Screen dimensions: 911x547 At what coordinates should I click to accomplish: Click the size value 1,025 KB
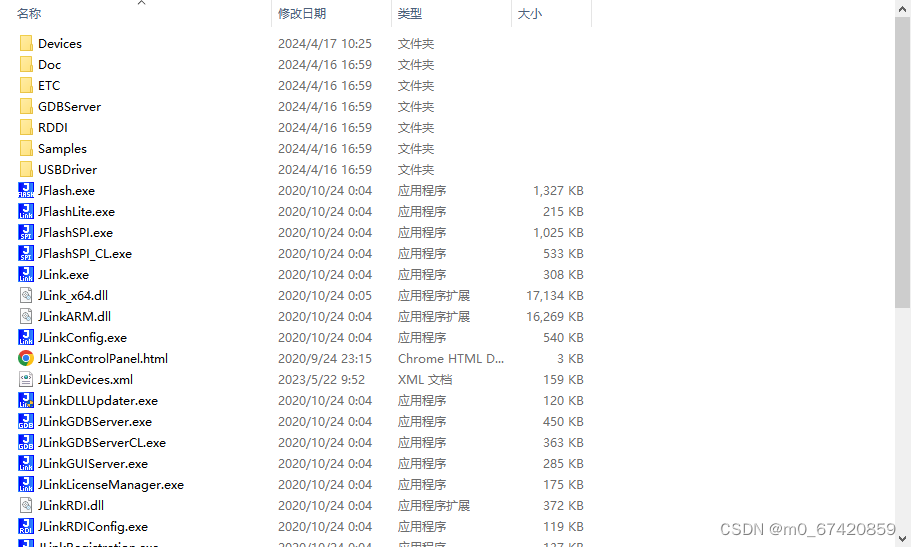558,232
